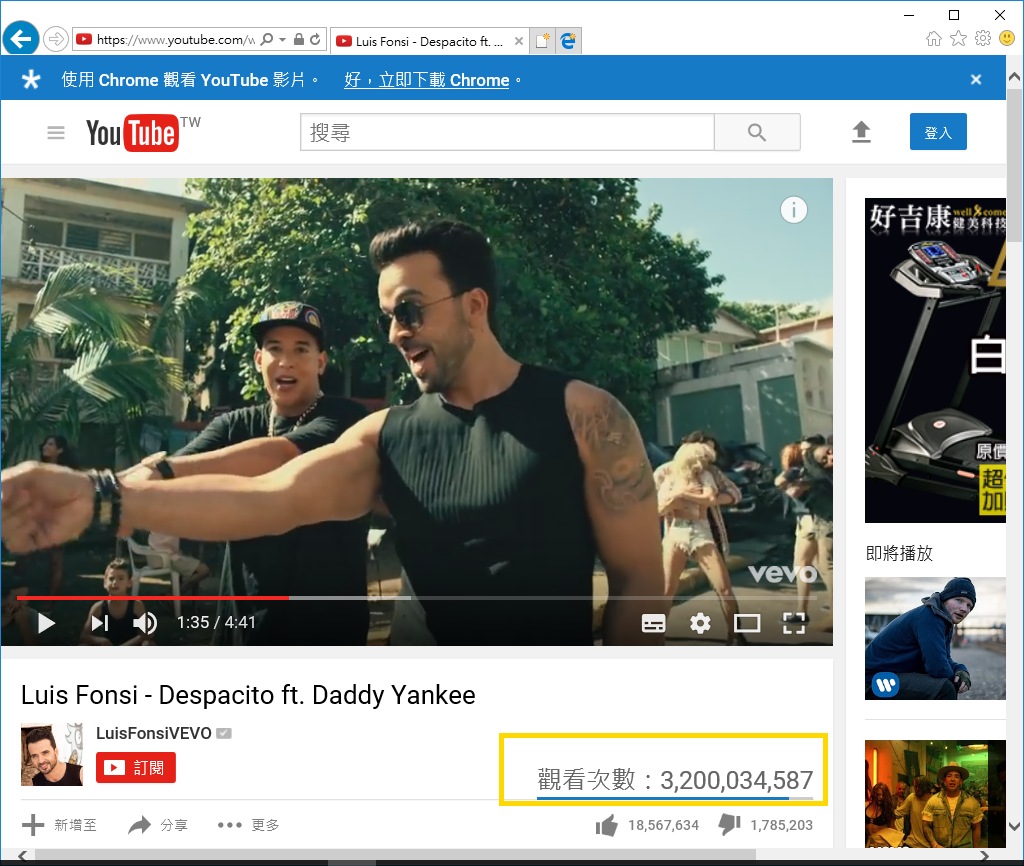Click the address bar search magnifier icon
Screen dimensions: 1024x866
[267, 40]
